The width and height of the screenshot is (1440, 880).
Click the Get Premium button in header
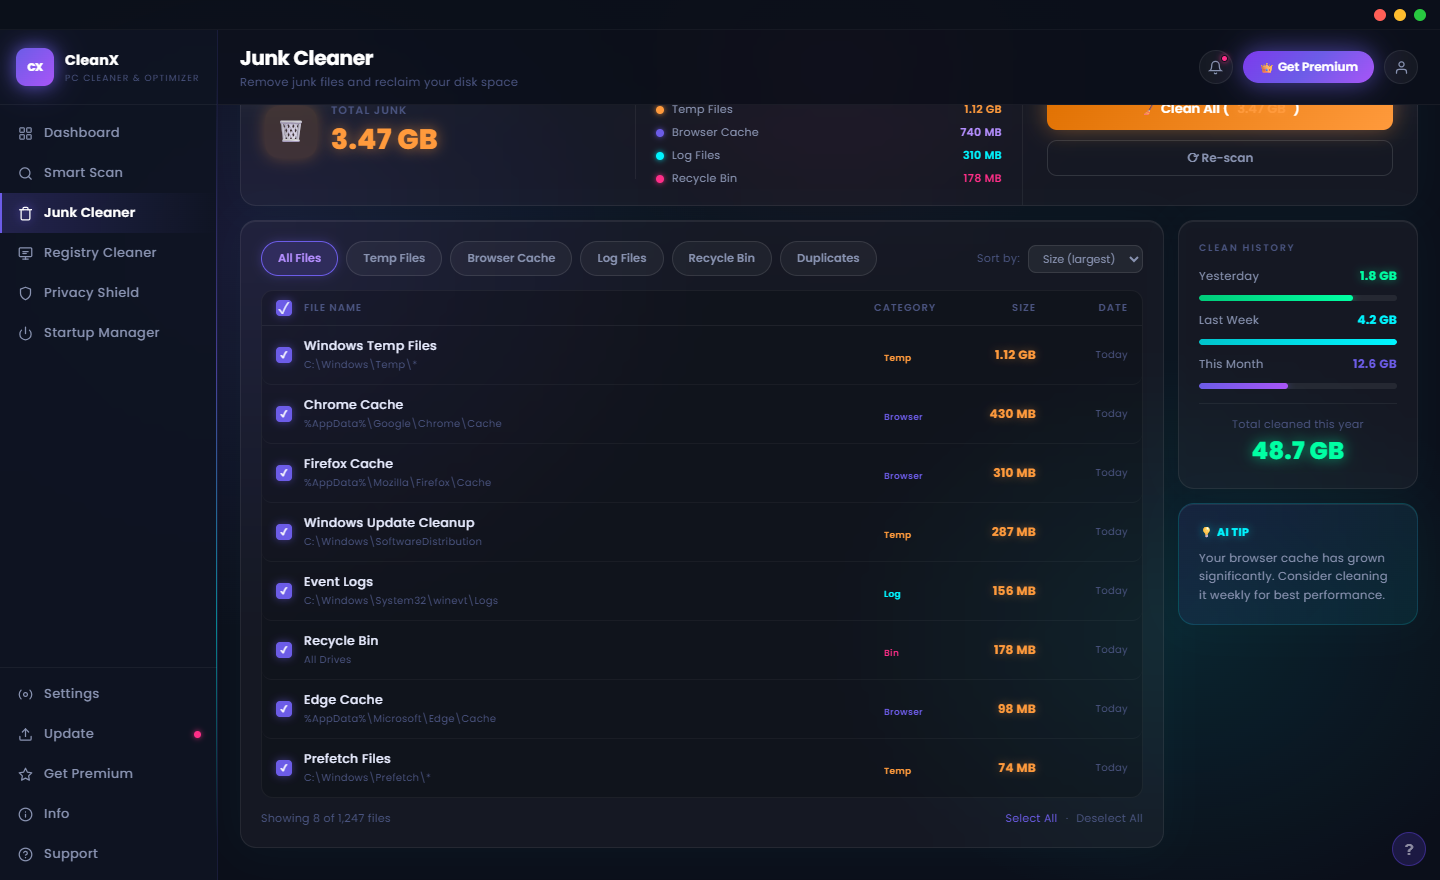pos(1308,67)
